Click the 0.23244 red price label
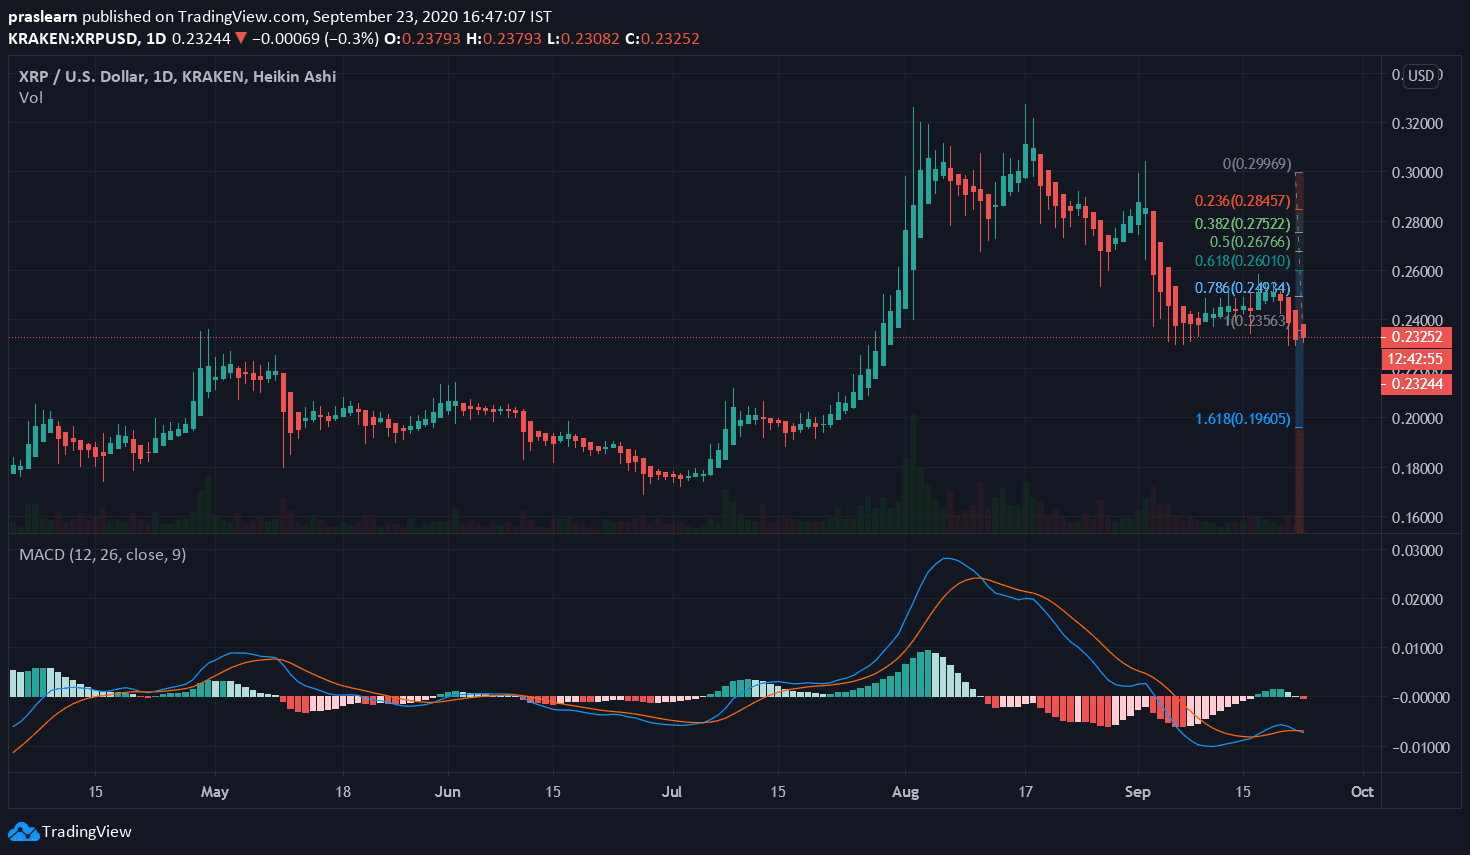This screenshot has width=1470, height=855. tap(1415, 384)
